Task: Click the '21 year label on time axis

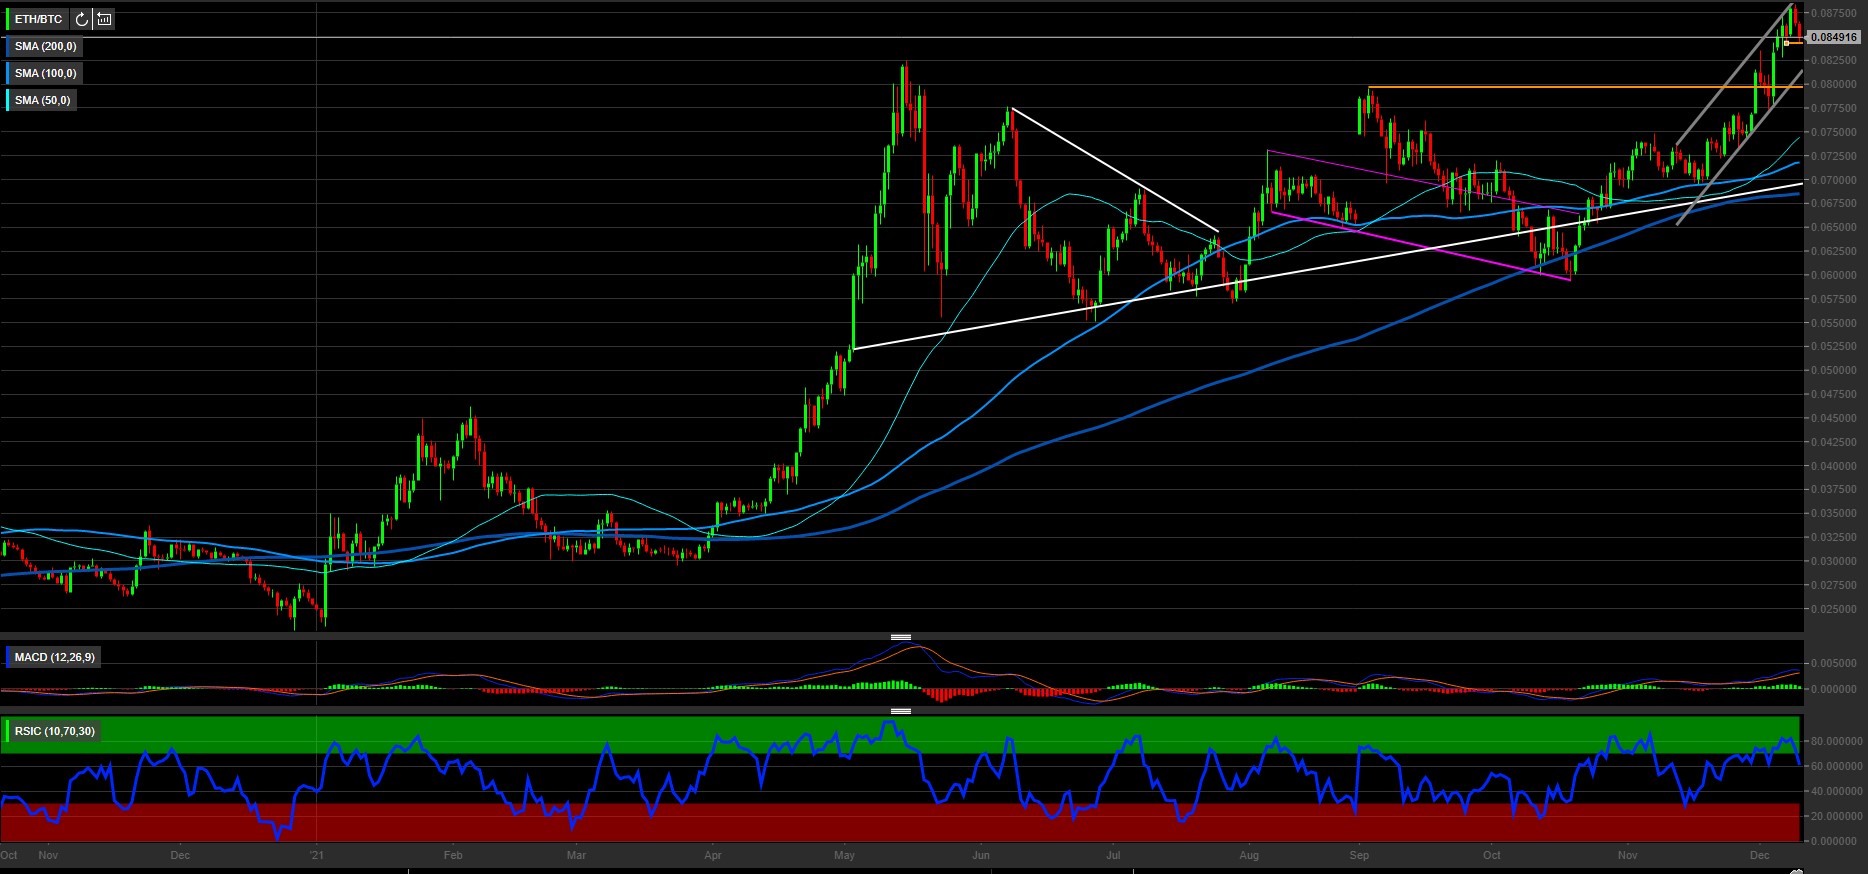Action: pyautogui.click(x=317, y=855)
